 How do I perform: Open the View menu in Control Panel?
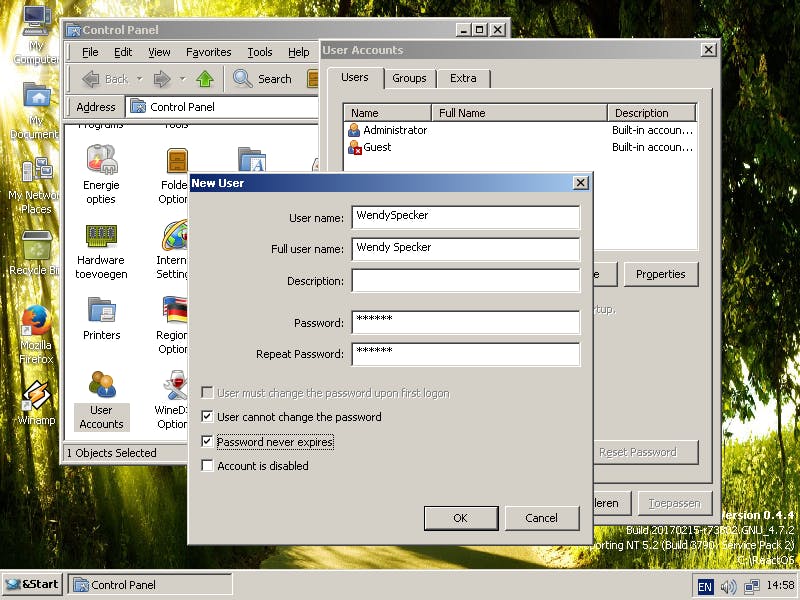point(159,52)
